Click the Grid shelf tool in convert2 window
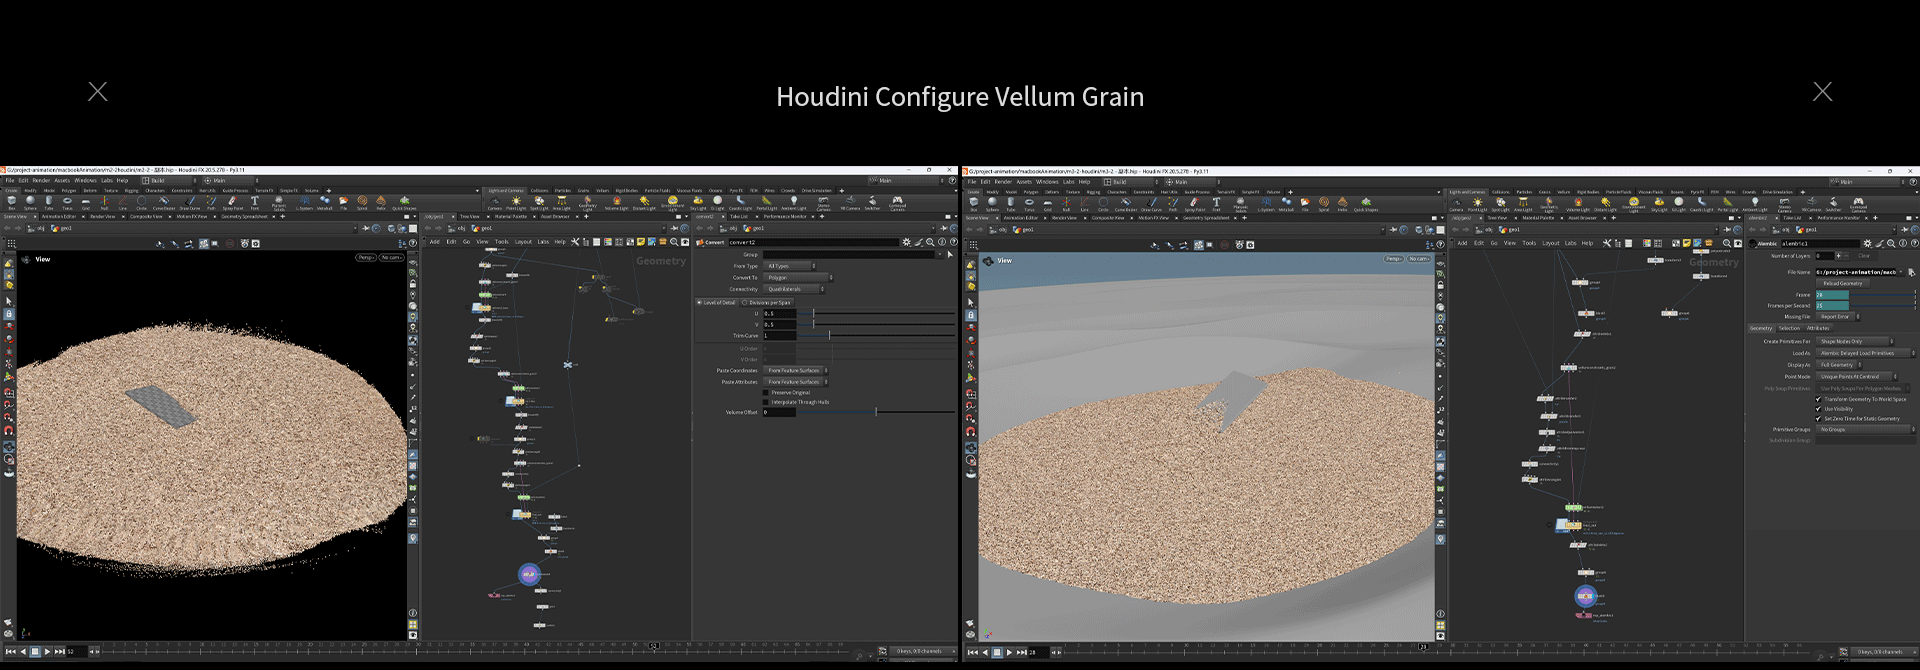Screen dimensions: 1920x670 (x=86, y=203)
